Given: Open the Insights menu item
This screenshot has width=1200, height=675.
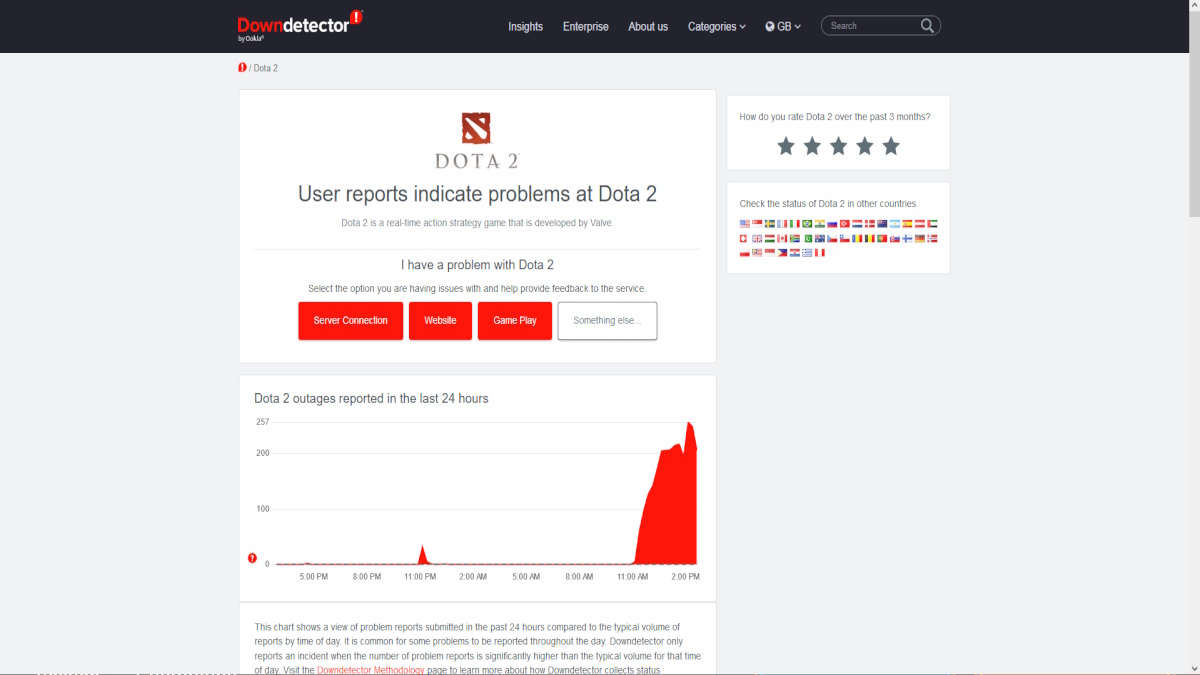Looking at the screenshot, I should [x=525, y=27].
